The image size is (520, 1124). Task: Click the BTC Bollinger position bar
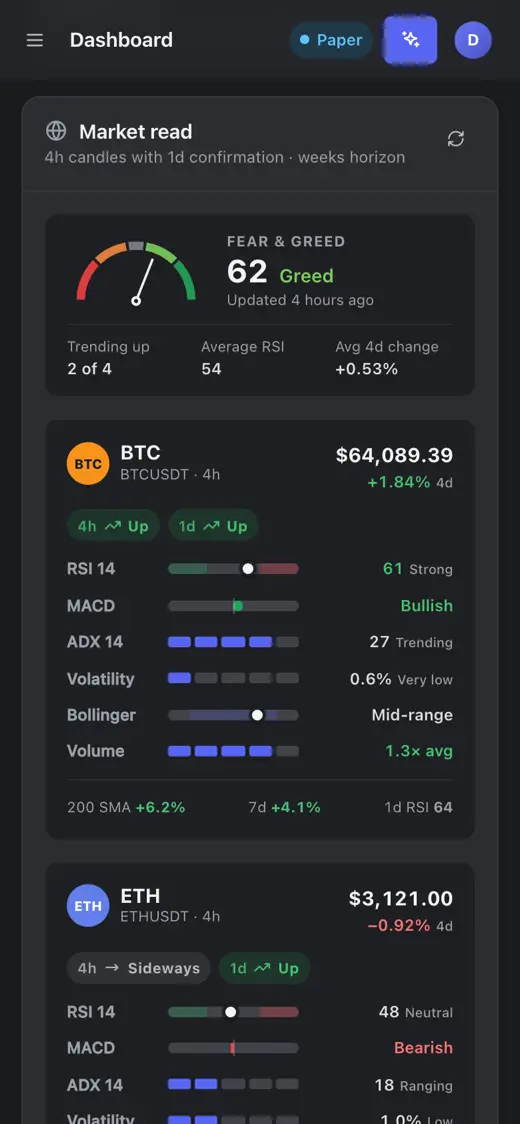[233, 715]
